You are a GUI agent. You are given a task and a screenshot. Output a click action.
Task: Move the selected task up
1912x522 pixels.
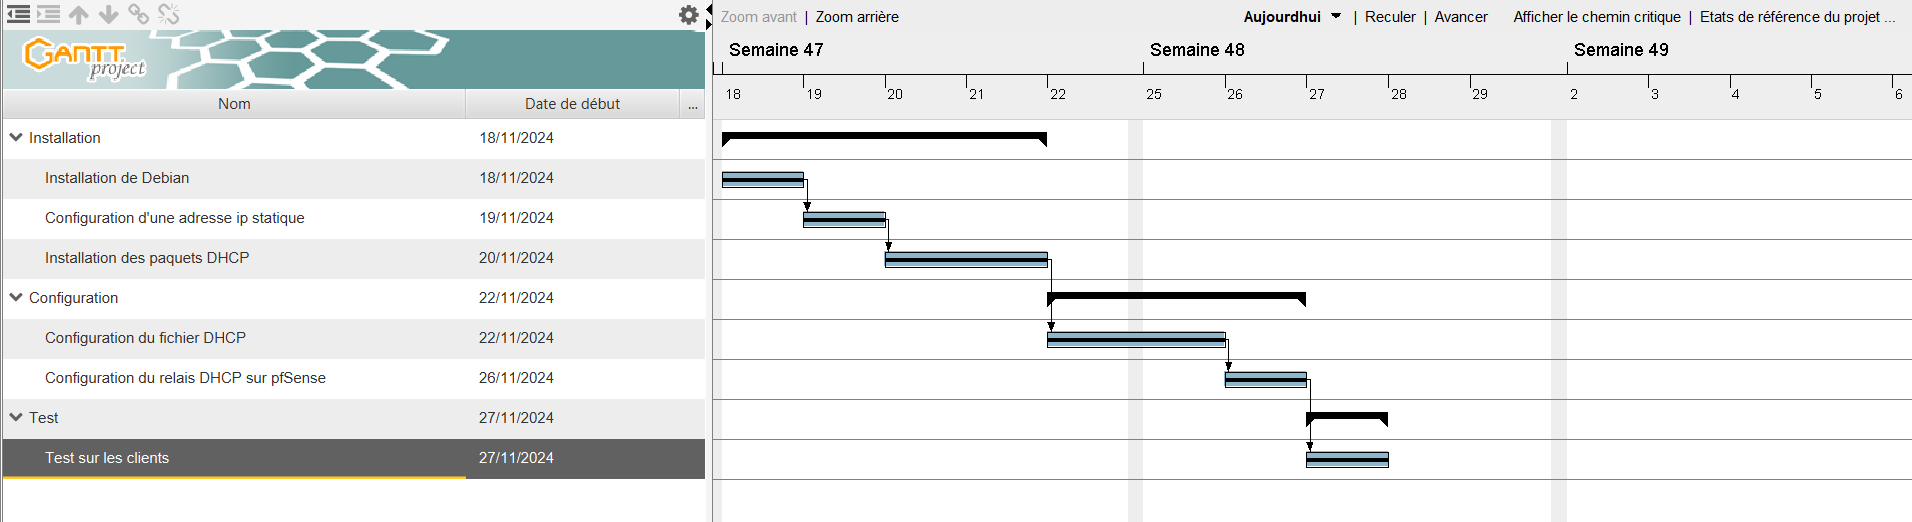[x=79, y=14]
